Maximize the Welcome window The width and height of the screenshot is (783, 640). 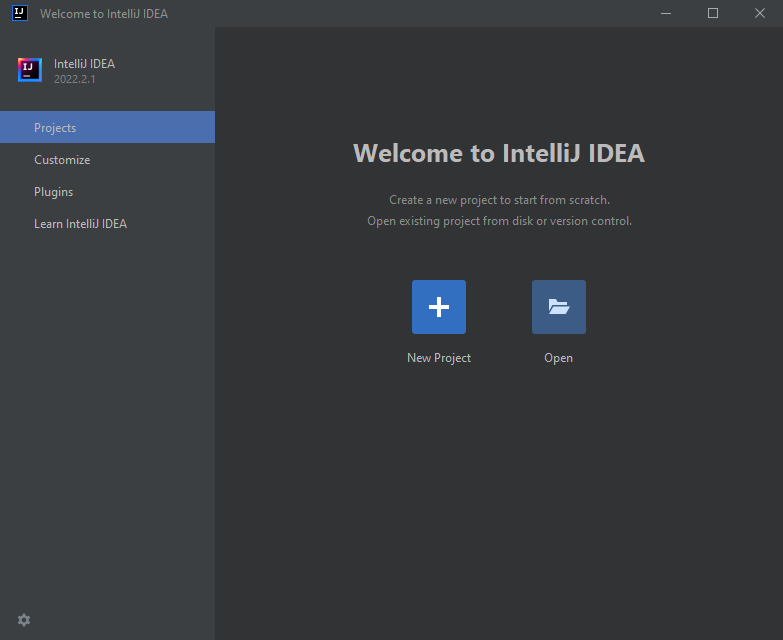pos(713,13)
